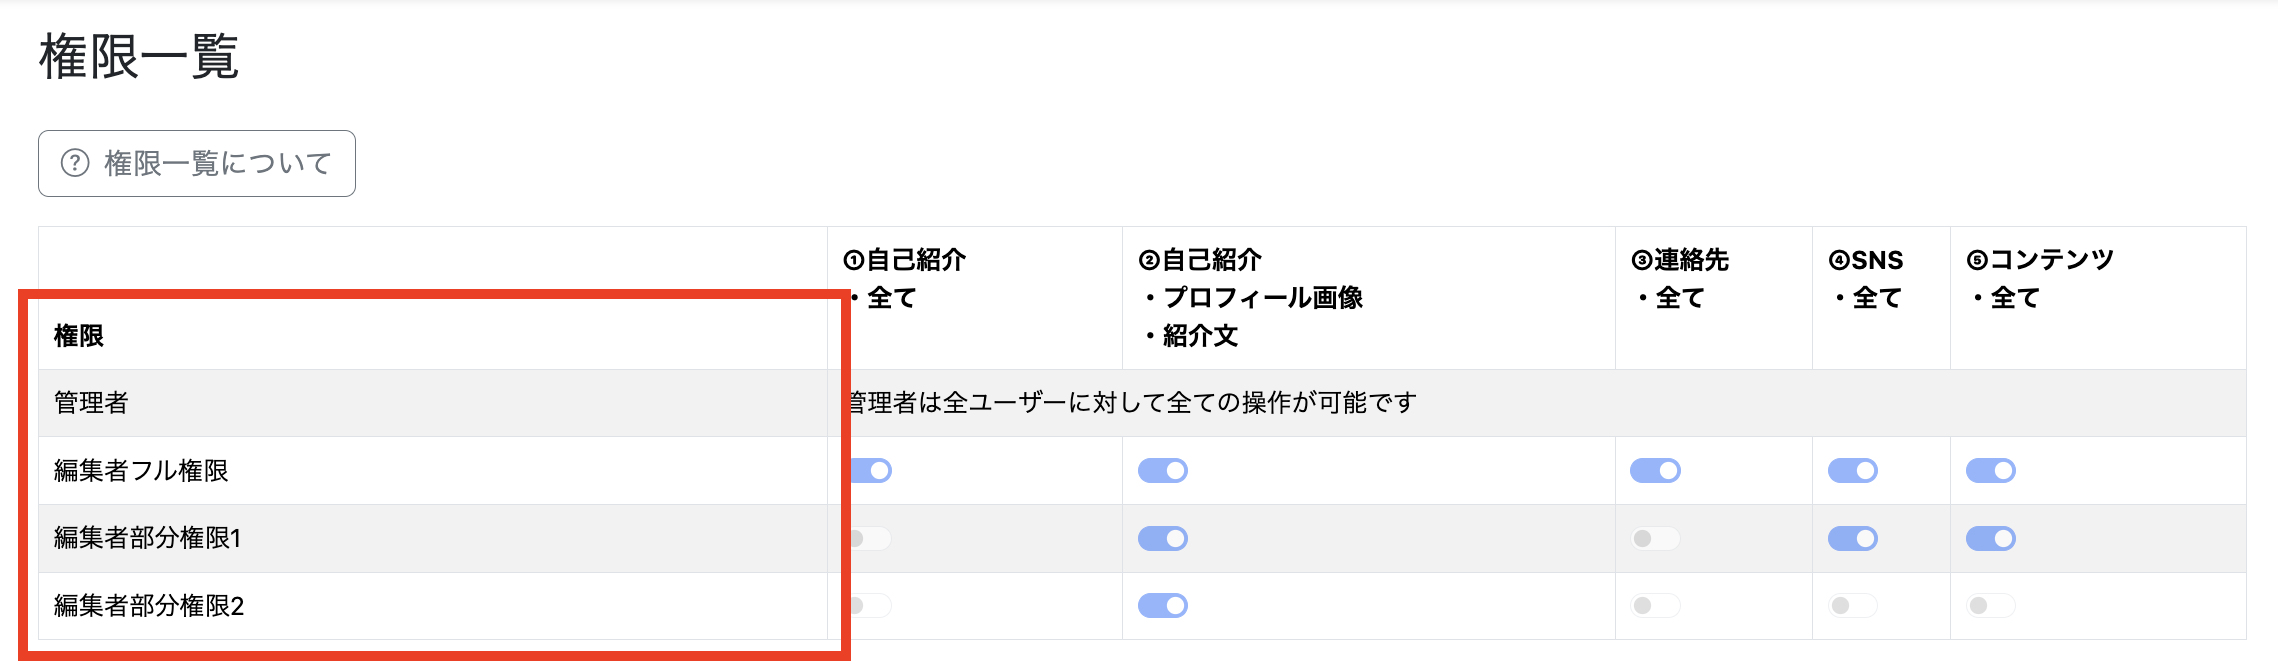
Task: Enable 編集者部分権限2 for ③連絡先
Action: click(x=1655, y=605)
